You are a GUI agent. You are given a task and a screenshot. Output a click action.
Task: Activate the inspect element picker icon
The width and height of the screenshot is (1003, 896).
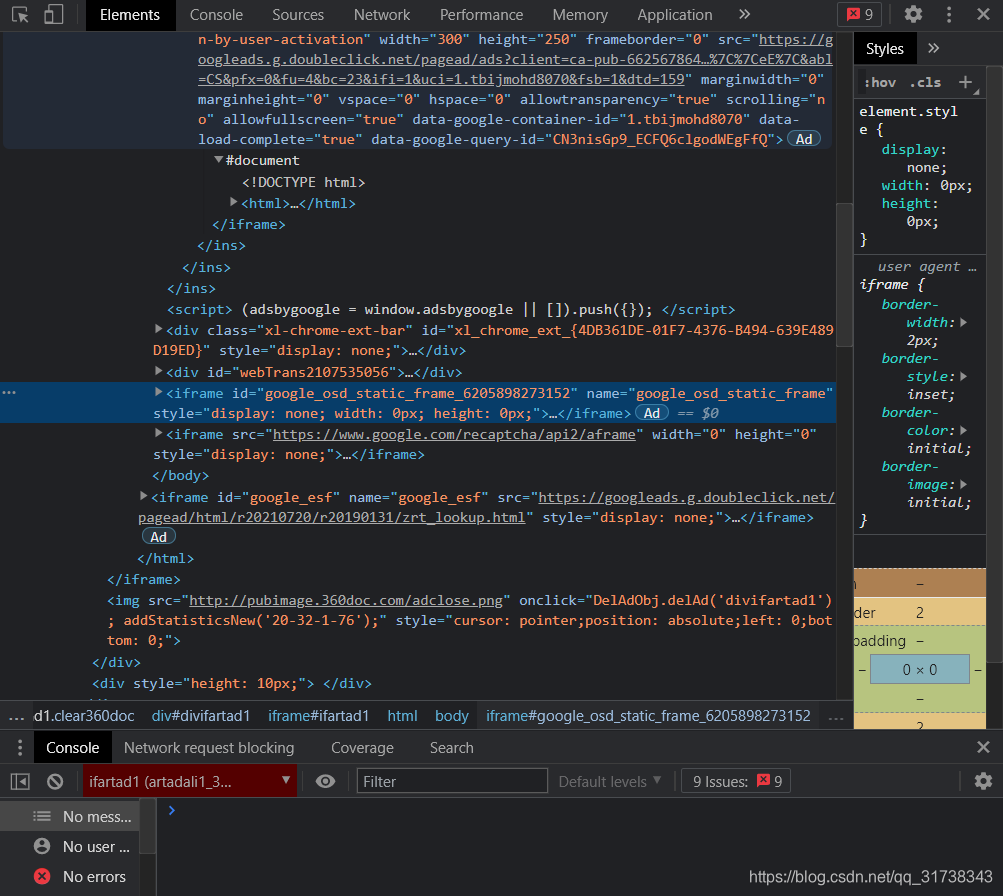point(20,15)
